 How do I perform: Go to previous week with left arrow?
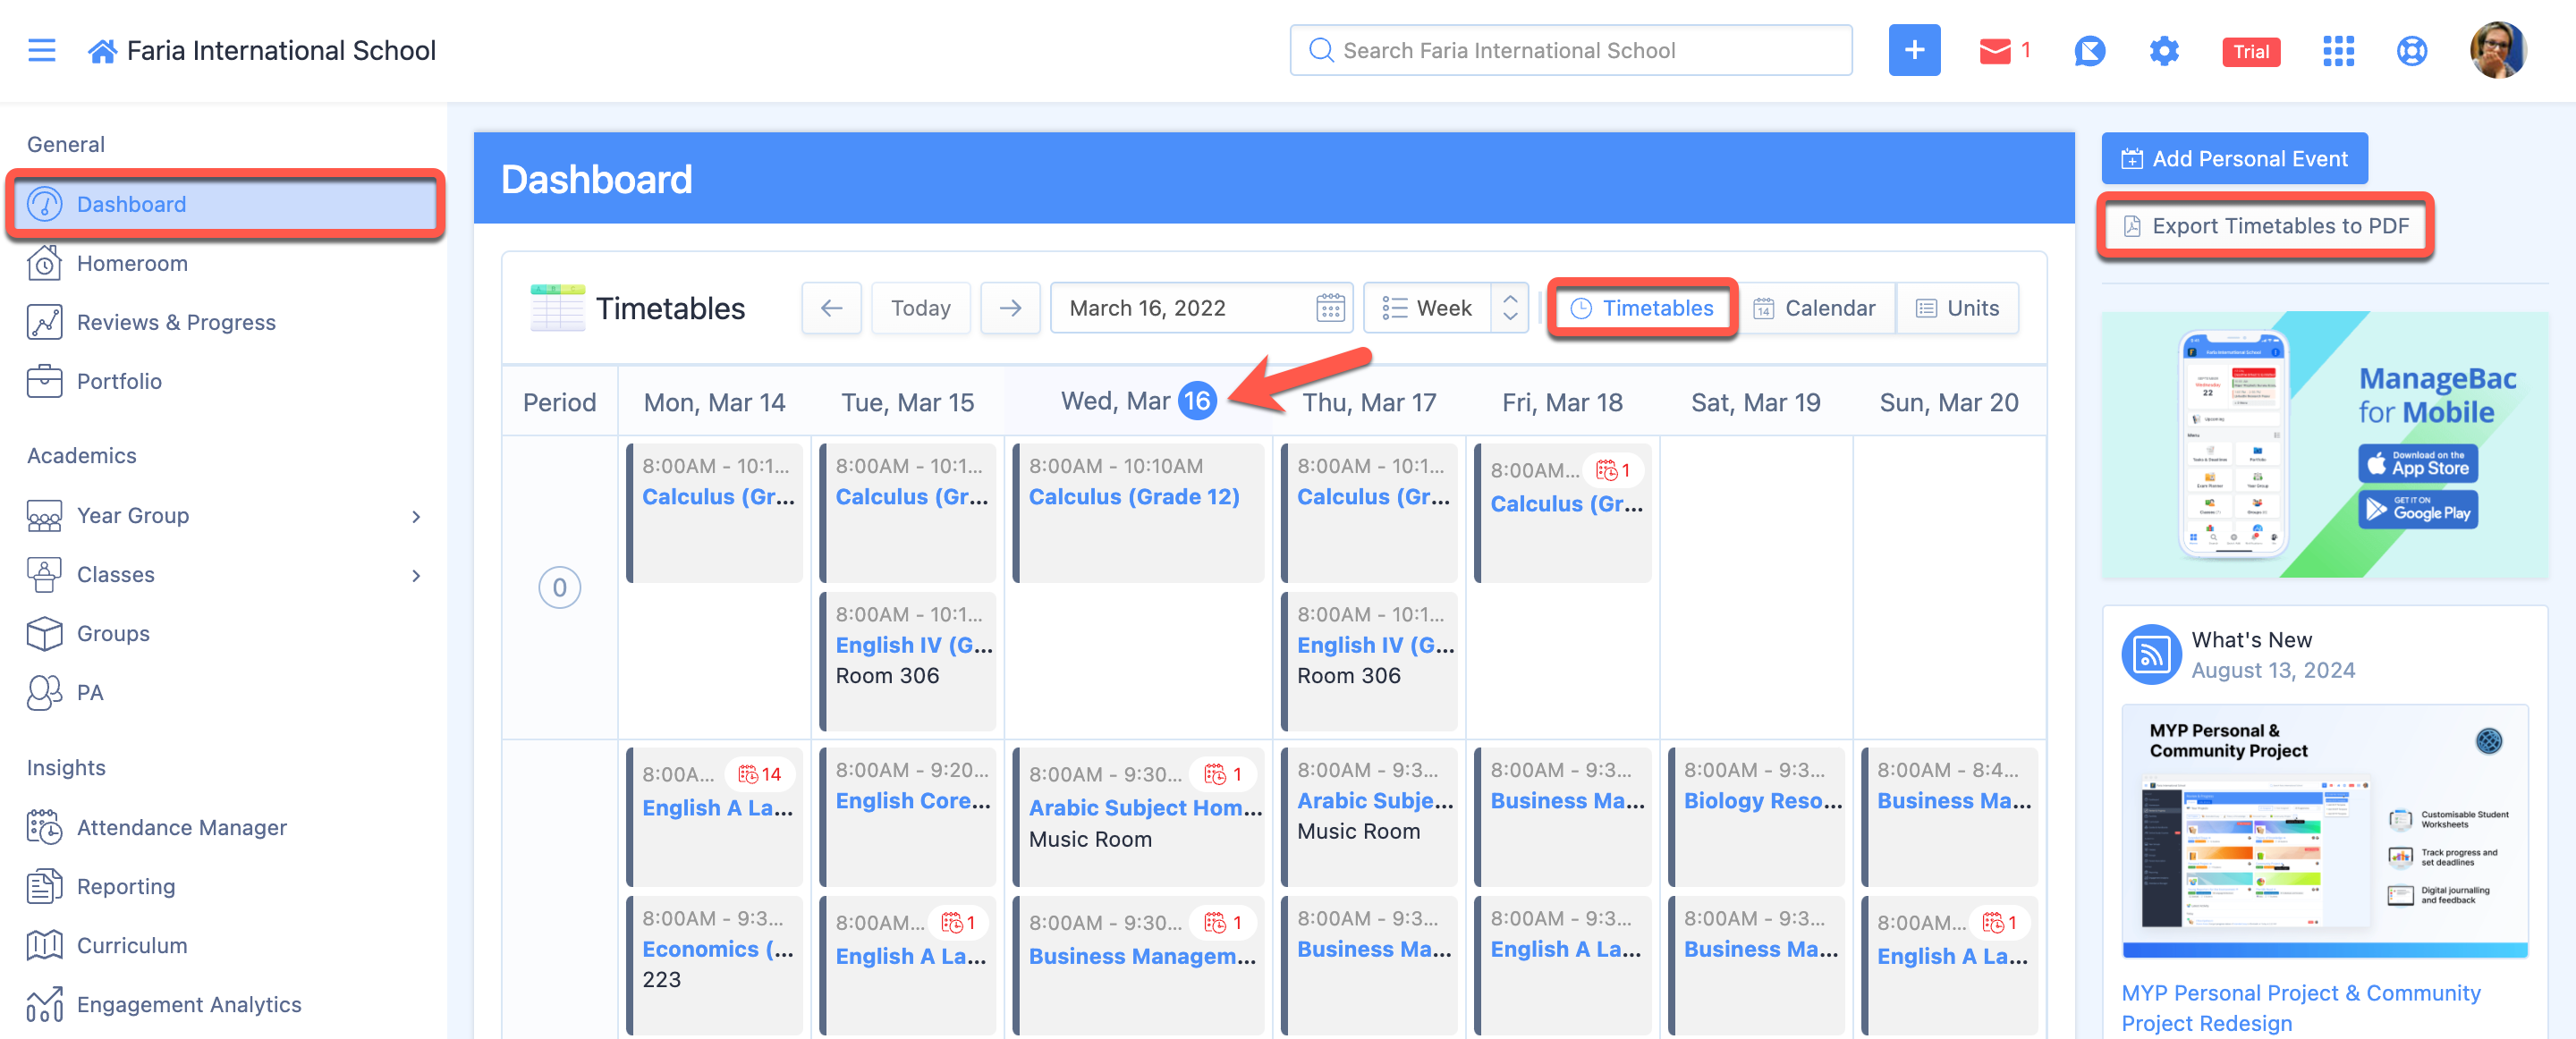click(x=830, y=308)
